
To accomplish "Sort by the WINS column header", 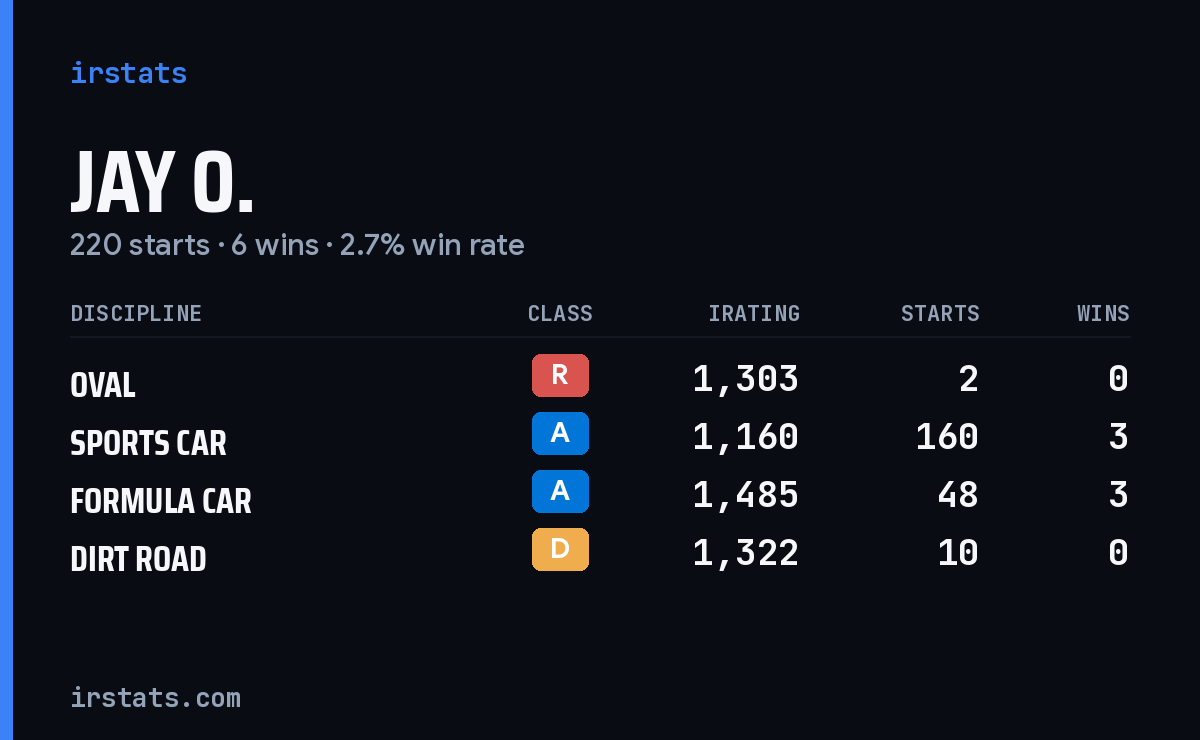I will [x=1103, y=313].
